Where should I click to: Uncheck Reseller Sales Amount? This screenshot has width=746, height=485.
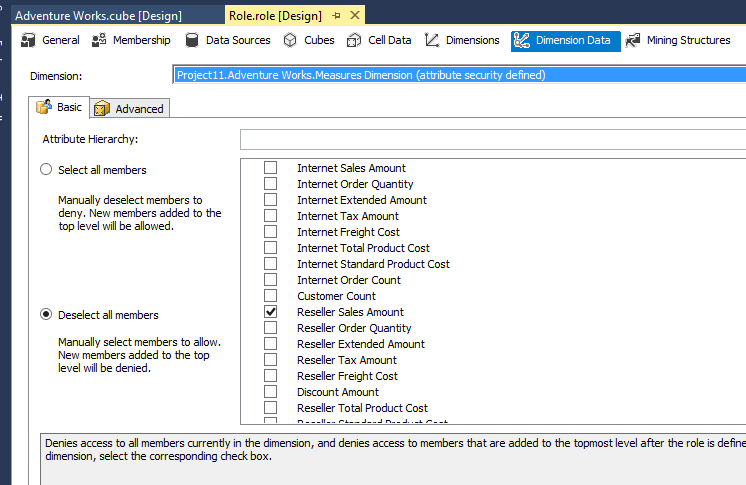point(270,312)
